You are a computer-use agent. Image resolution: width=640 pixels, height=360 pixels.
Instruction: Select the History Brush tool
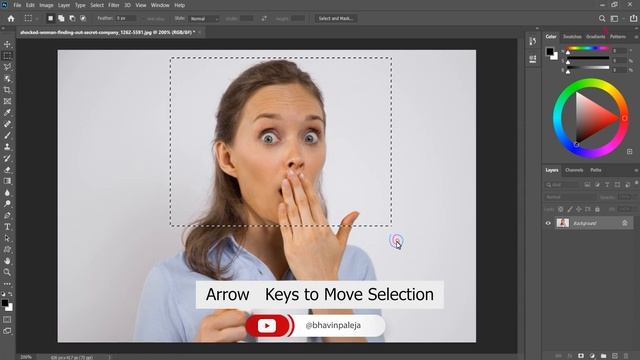(7, 158)
